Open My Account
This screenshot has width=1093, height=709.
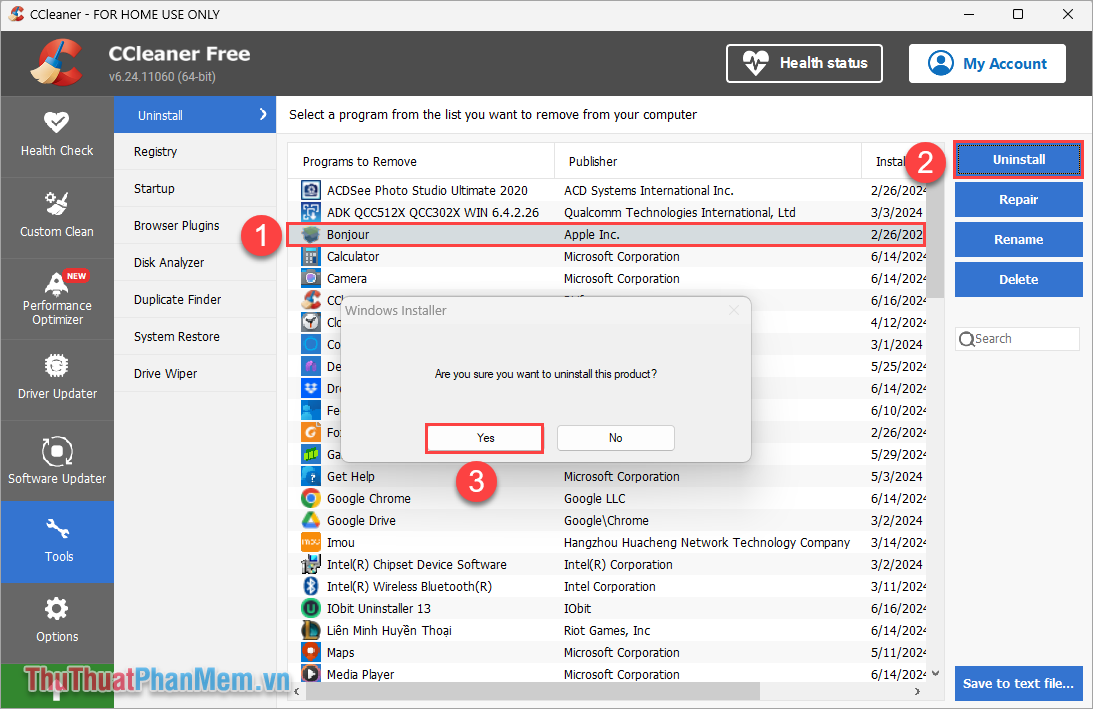coord(987,63)
